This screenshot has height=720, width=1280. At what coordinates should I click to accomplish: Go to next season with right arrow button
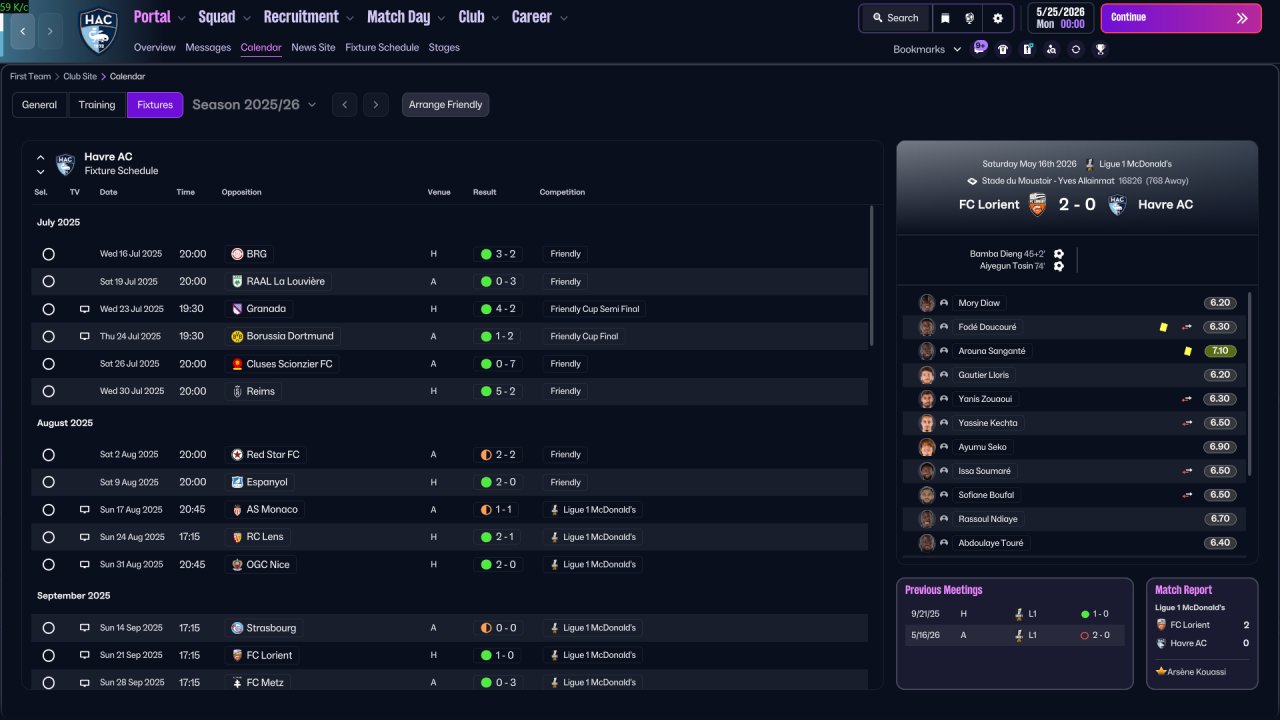(x=376, y=105)
